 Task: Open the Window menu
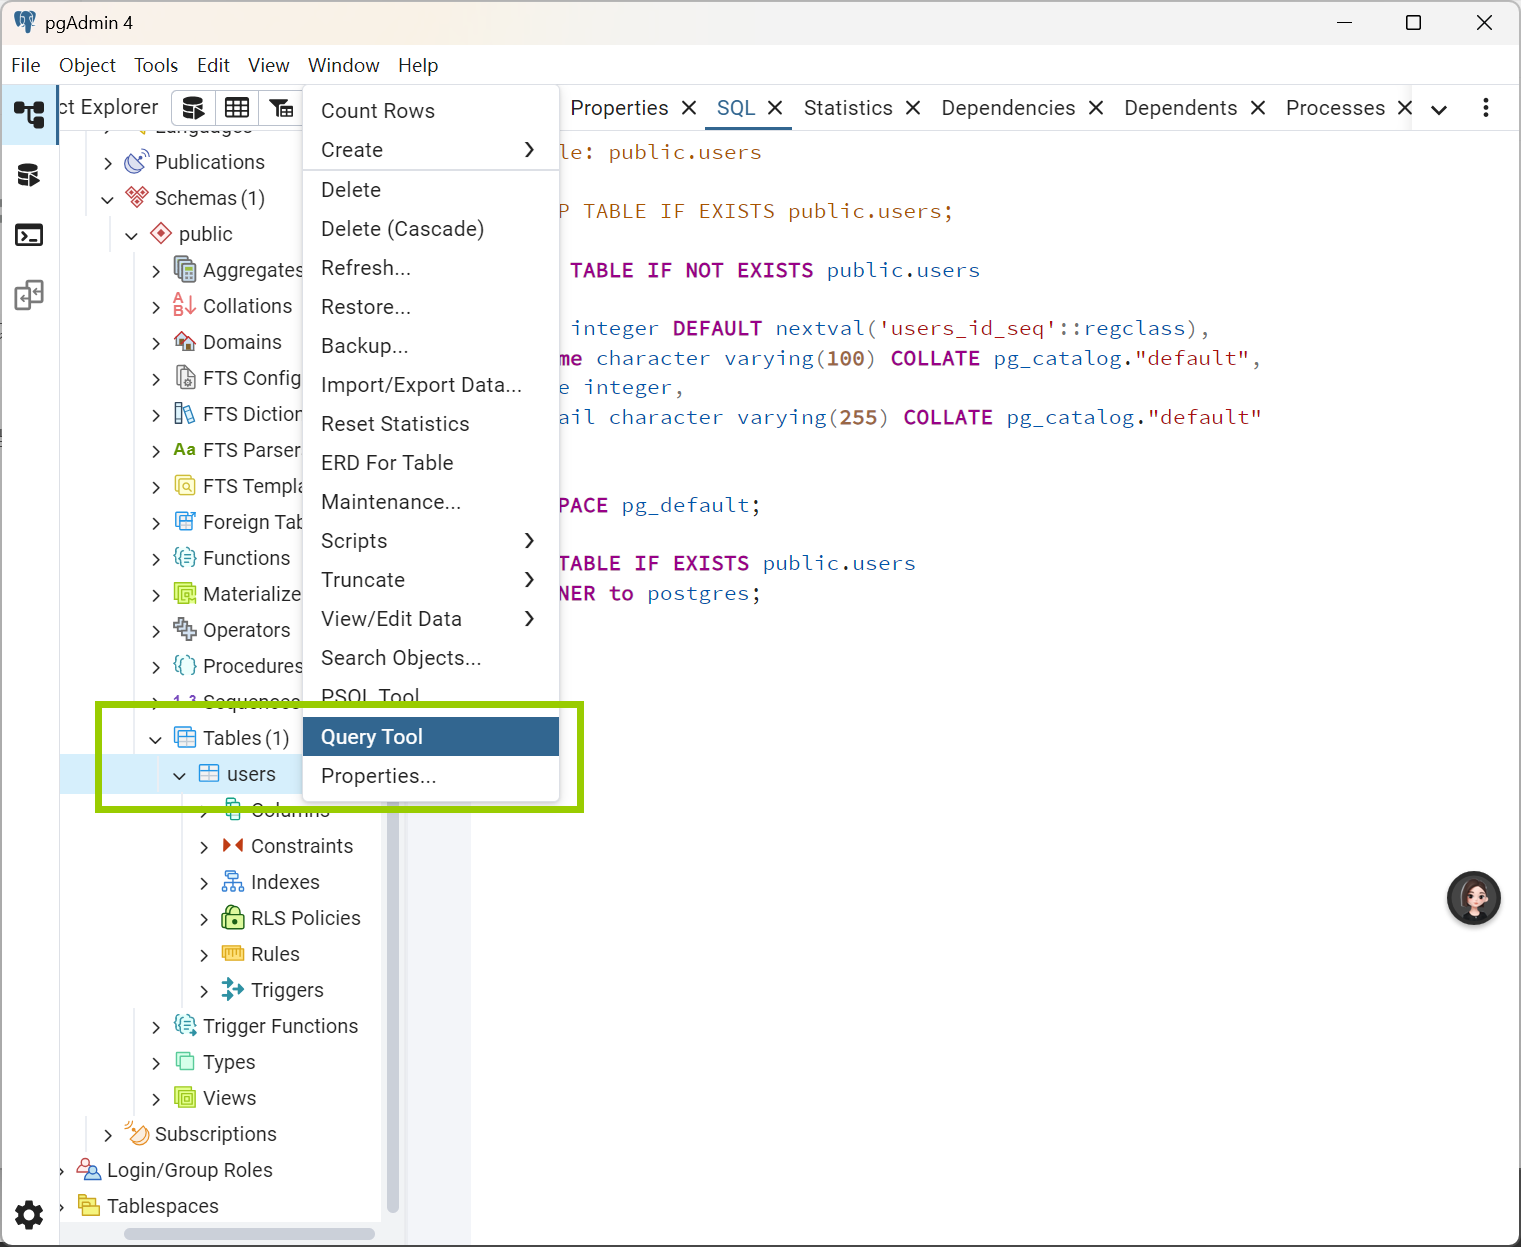point(343,65)
